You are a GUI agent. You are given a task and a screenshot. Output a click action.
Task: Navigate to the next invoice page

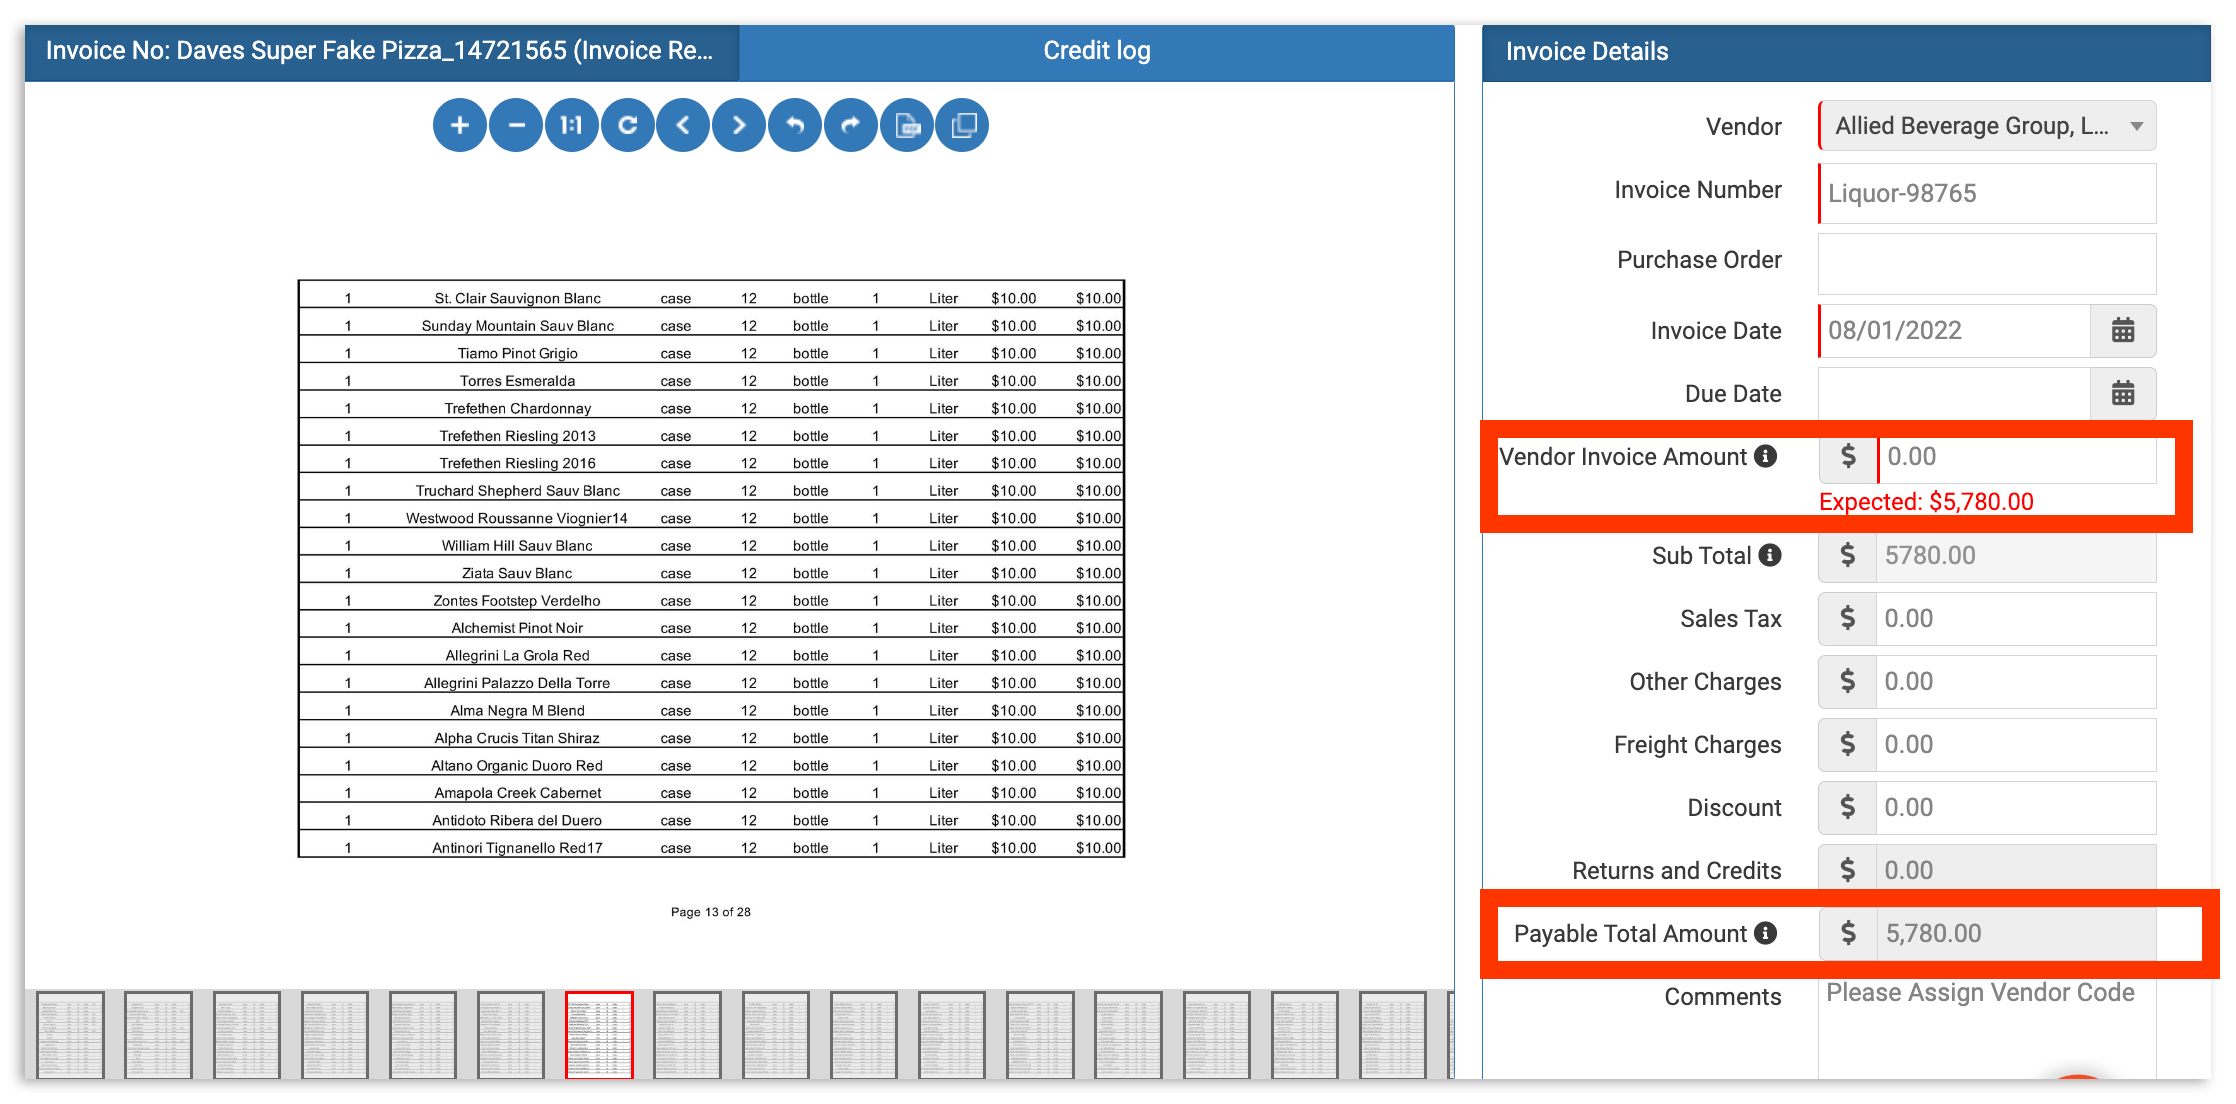click(738, 124)
